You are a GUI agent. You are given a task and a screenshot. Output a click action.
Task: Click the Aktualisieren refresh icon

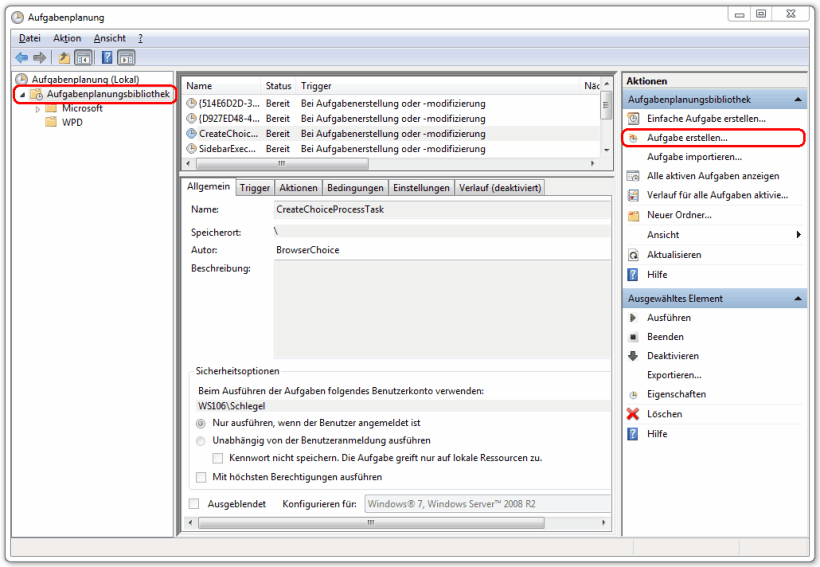click(x=633, y=255)
